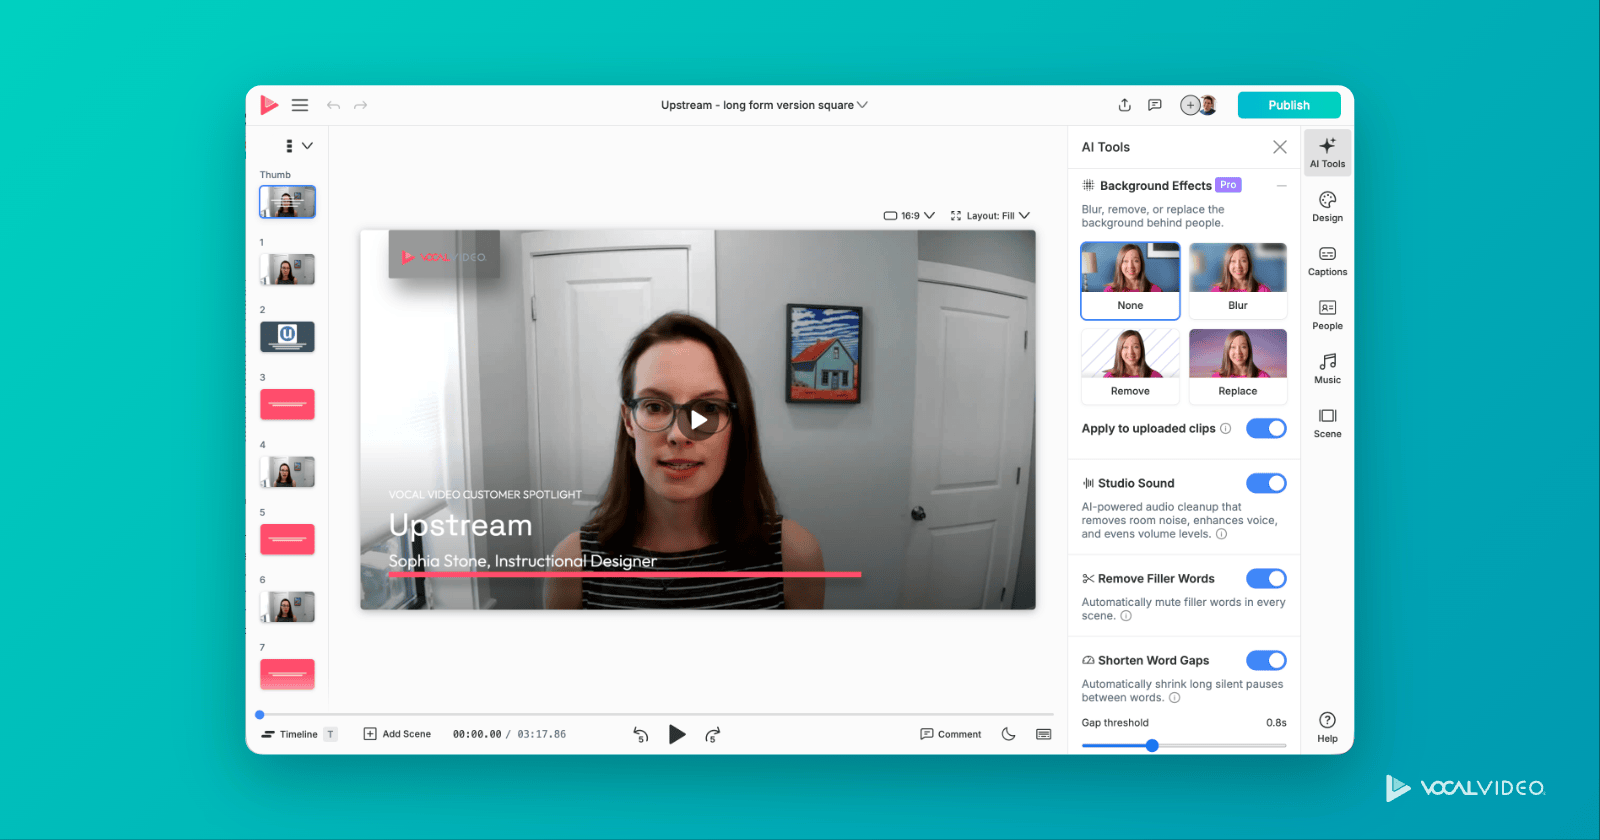Open the AI Tools sidebar tab

tap(1327, 152)
